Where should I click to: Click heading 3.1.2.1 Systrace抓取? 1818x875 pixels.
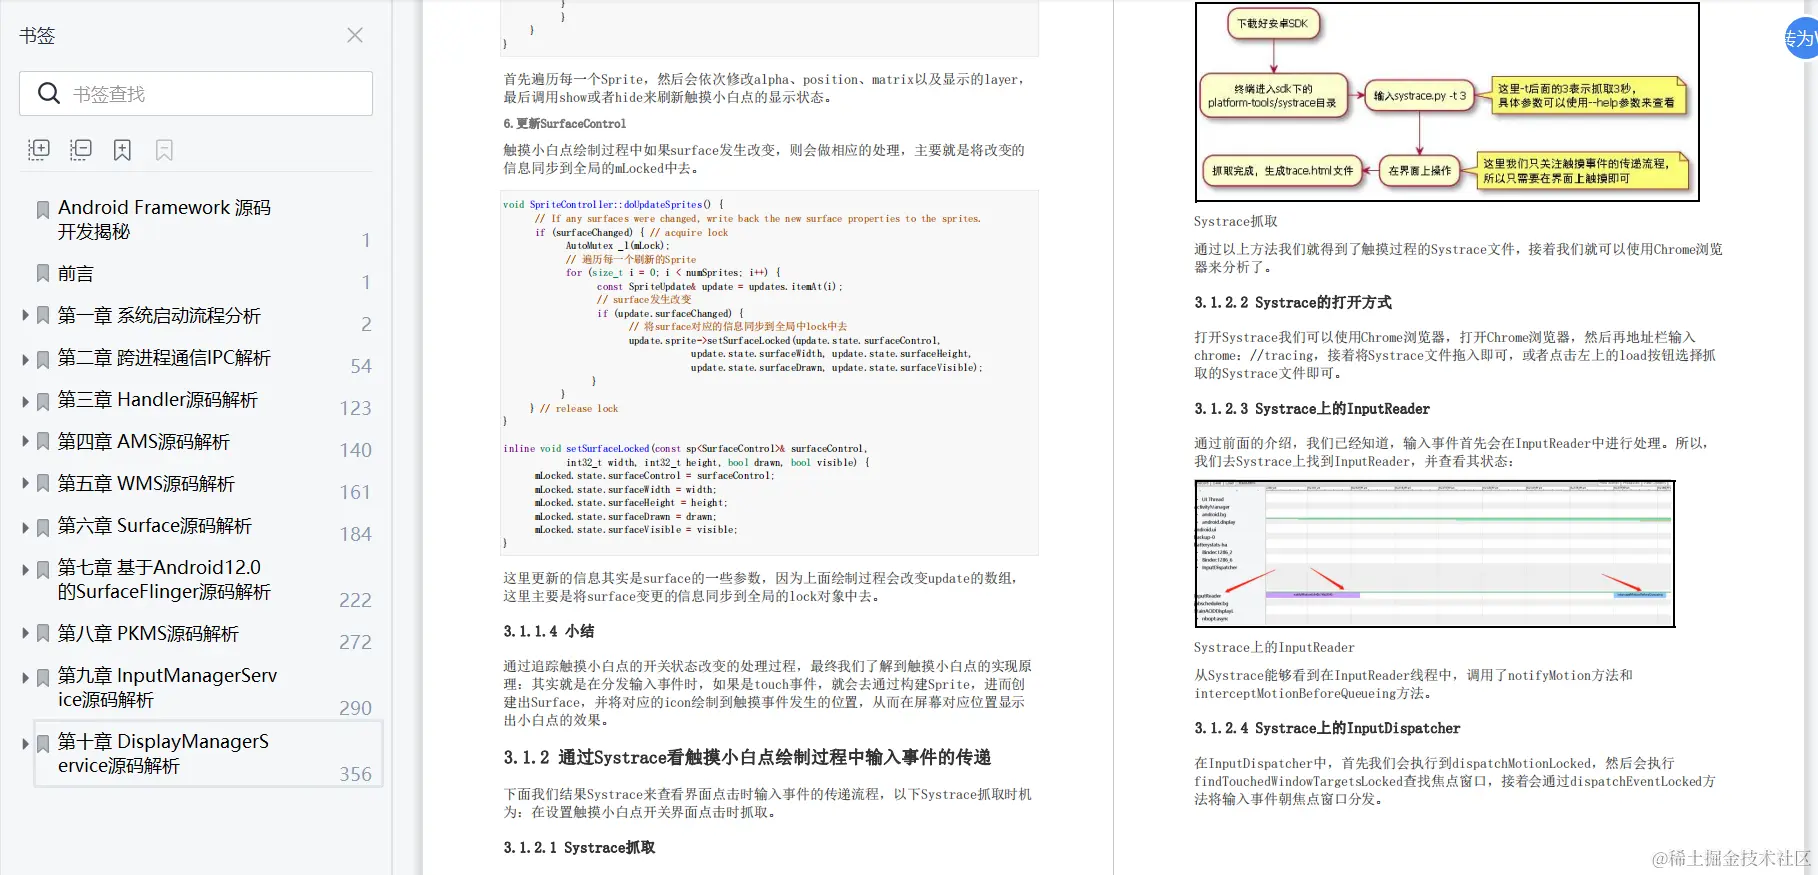pyautogui.click(x=579, y=847)
